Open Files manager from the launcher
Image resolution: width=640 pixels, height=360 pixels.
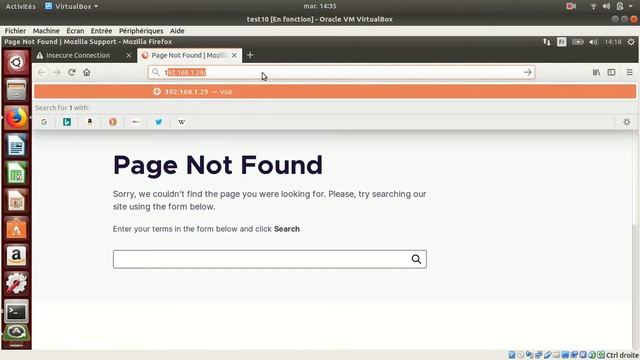click(16, 90)
